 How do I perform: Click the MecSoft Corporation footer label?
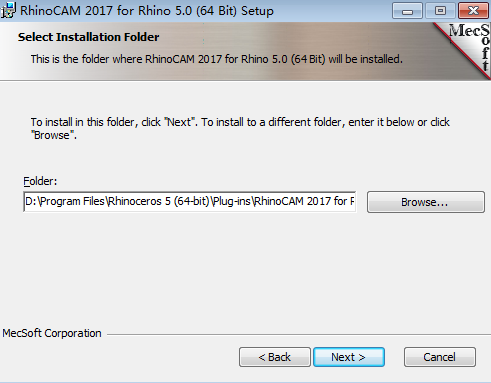click(x=52, y=333)
